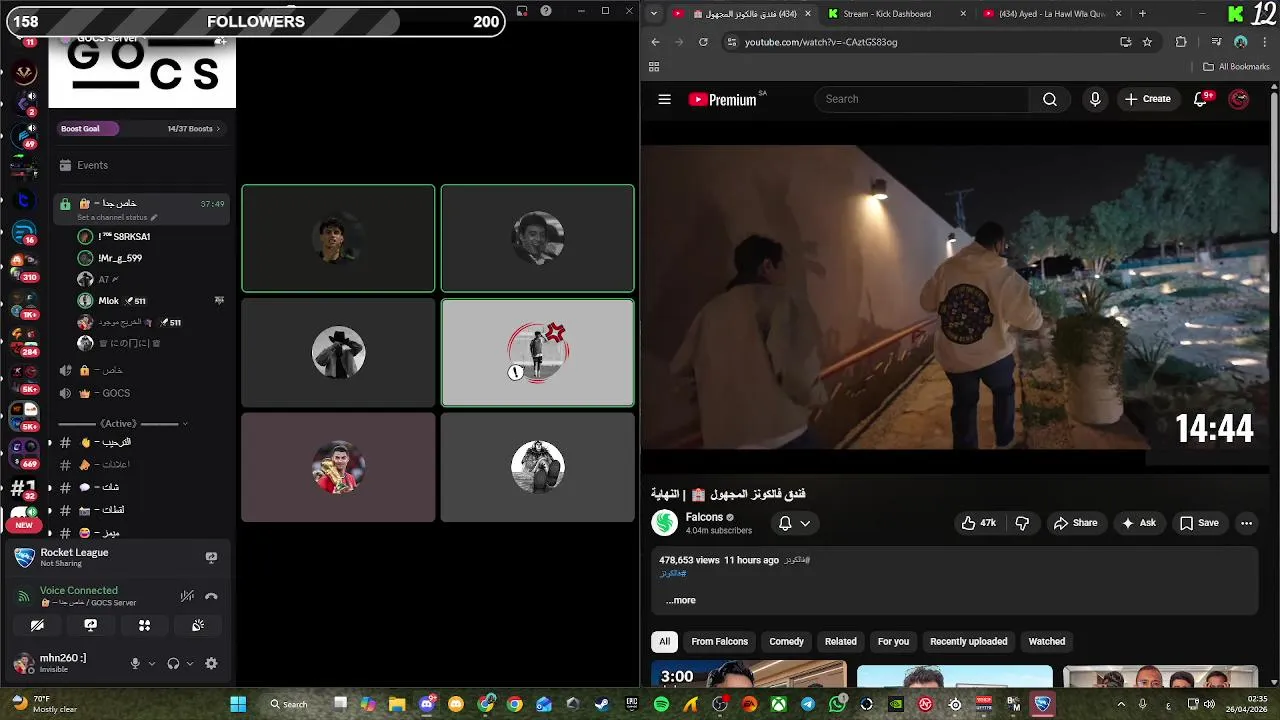Dislike the YouTube video
The height and width of the screenshot is (720, 1280).
tap(1022, 523)
